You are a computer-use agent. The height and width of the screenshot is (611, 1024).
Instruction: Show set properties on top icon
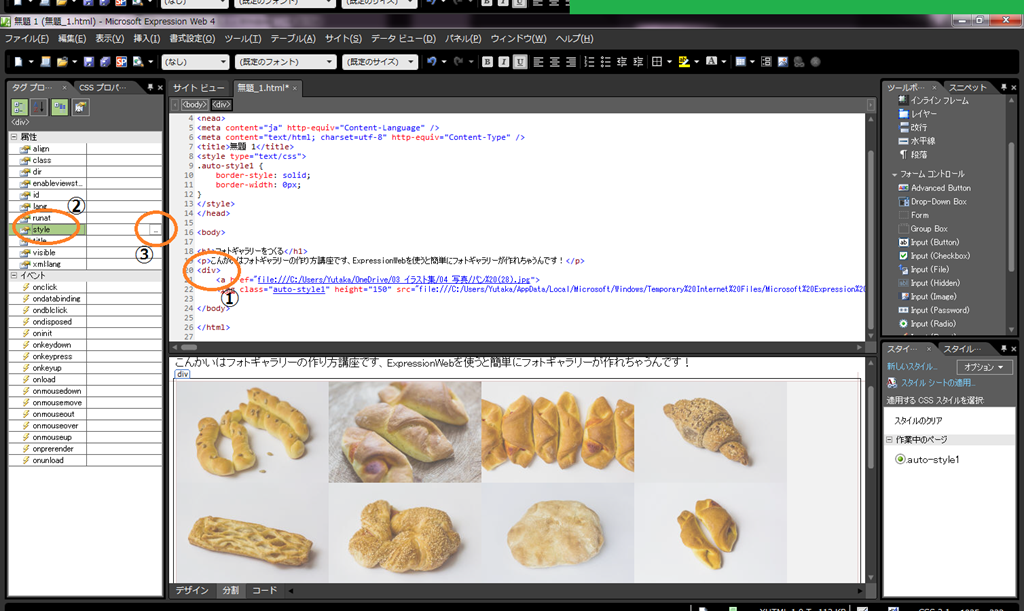pos(60,107)
